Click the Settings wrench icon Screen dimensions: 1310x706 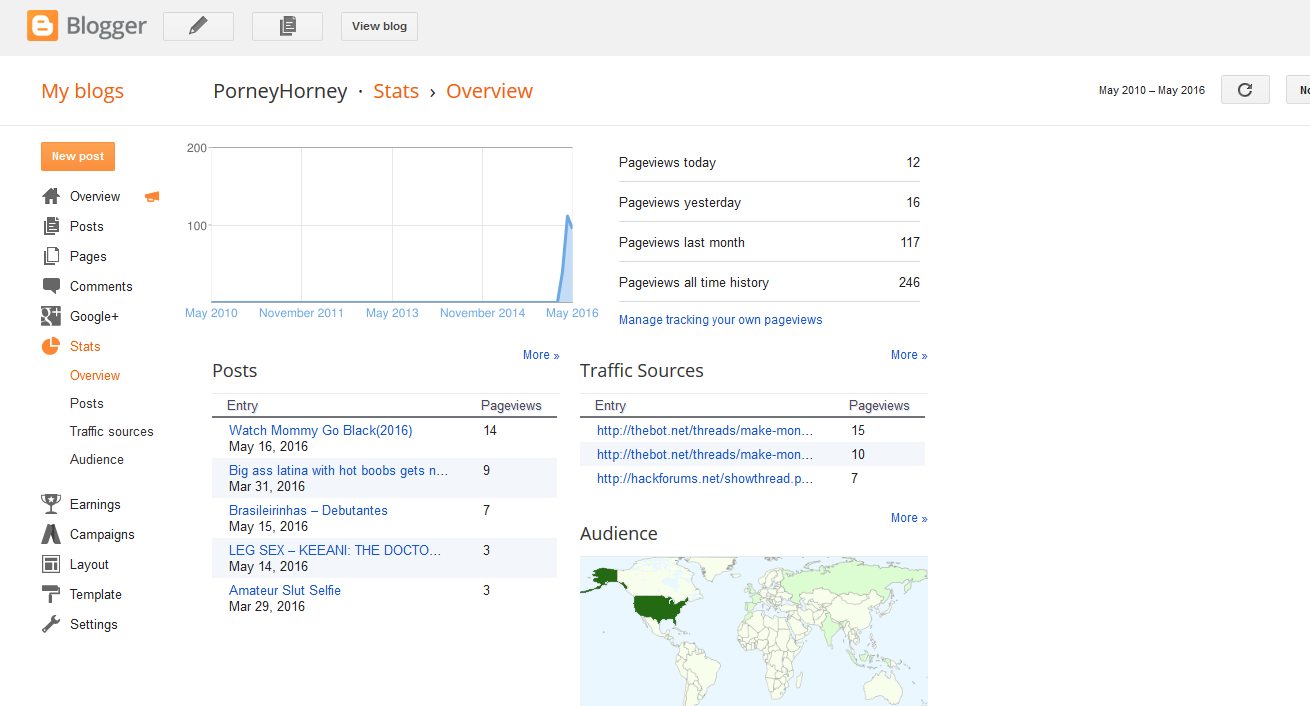point(51,624)
